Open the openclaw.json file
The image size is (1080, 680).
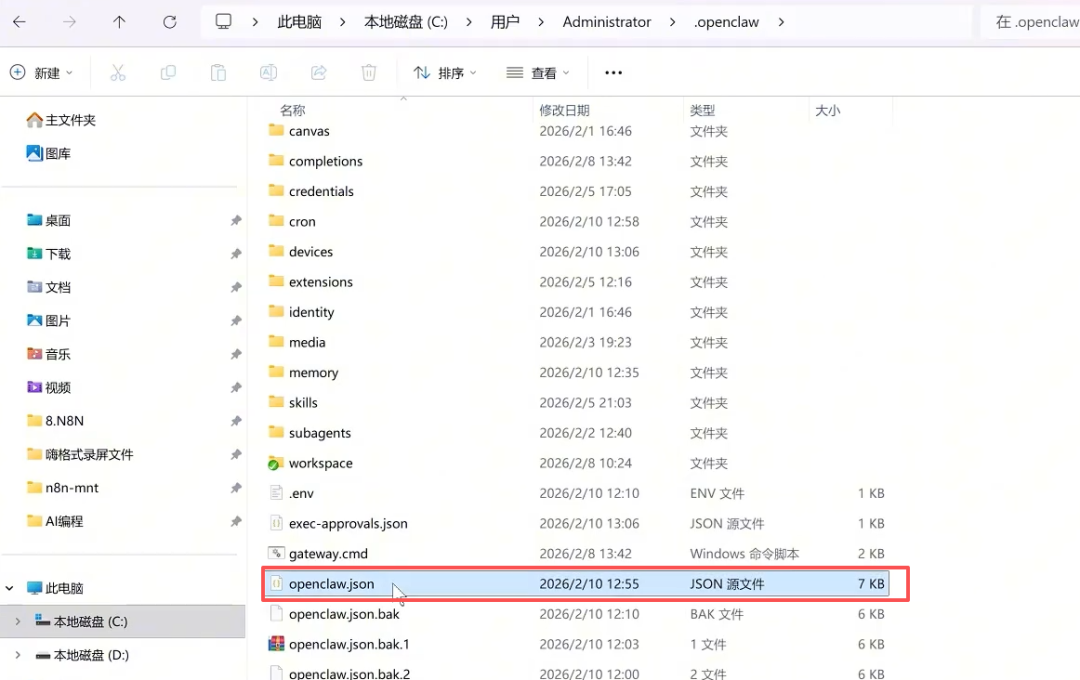click(x=334, y=583)
